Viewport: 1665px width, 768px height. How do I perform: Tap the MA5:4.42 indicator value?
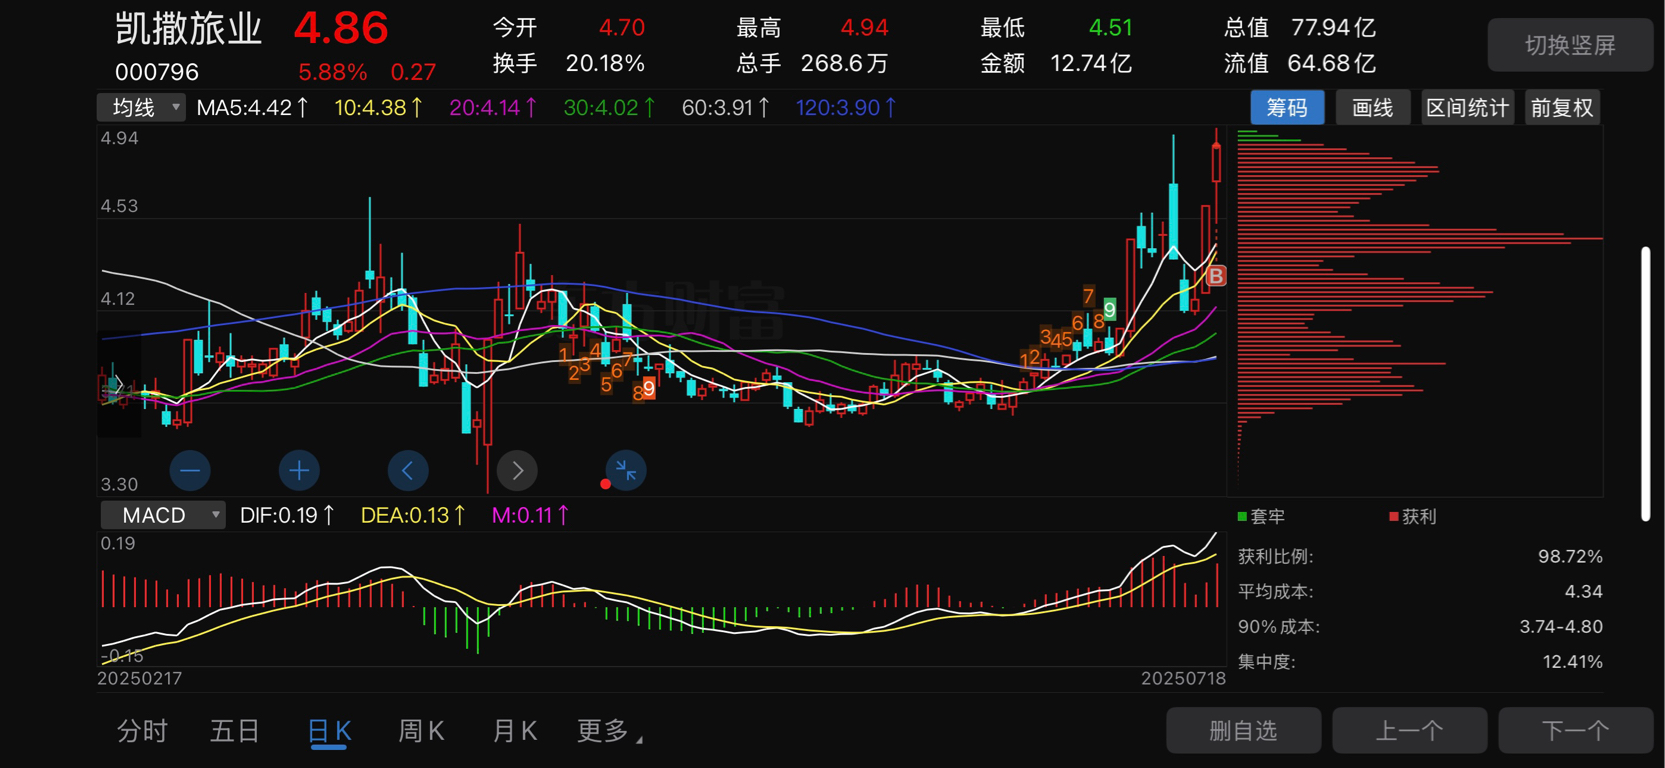coord(253,107)
